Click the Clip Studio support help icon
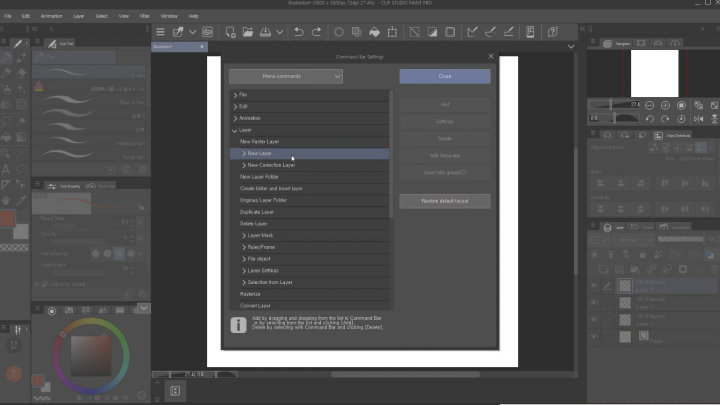 553,32
